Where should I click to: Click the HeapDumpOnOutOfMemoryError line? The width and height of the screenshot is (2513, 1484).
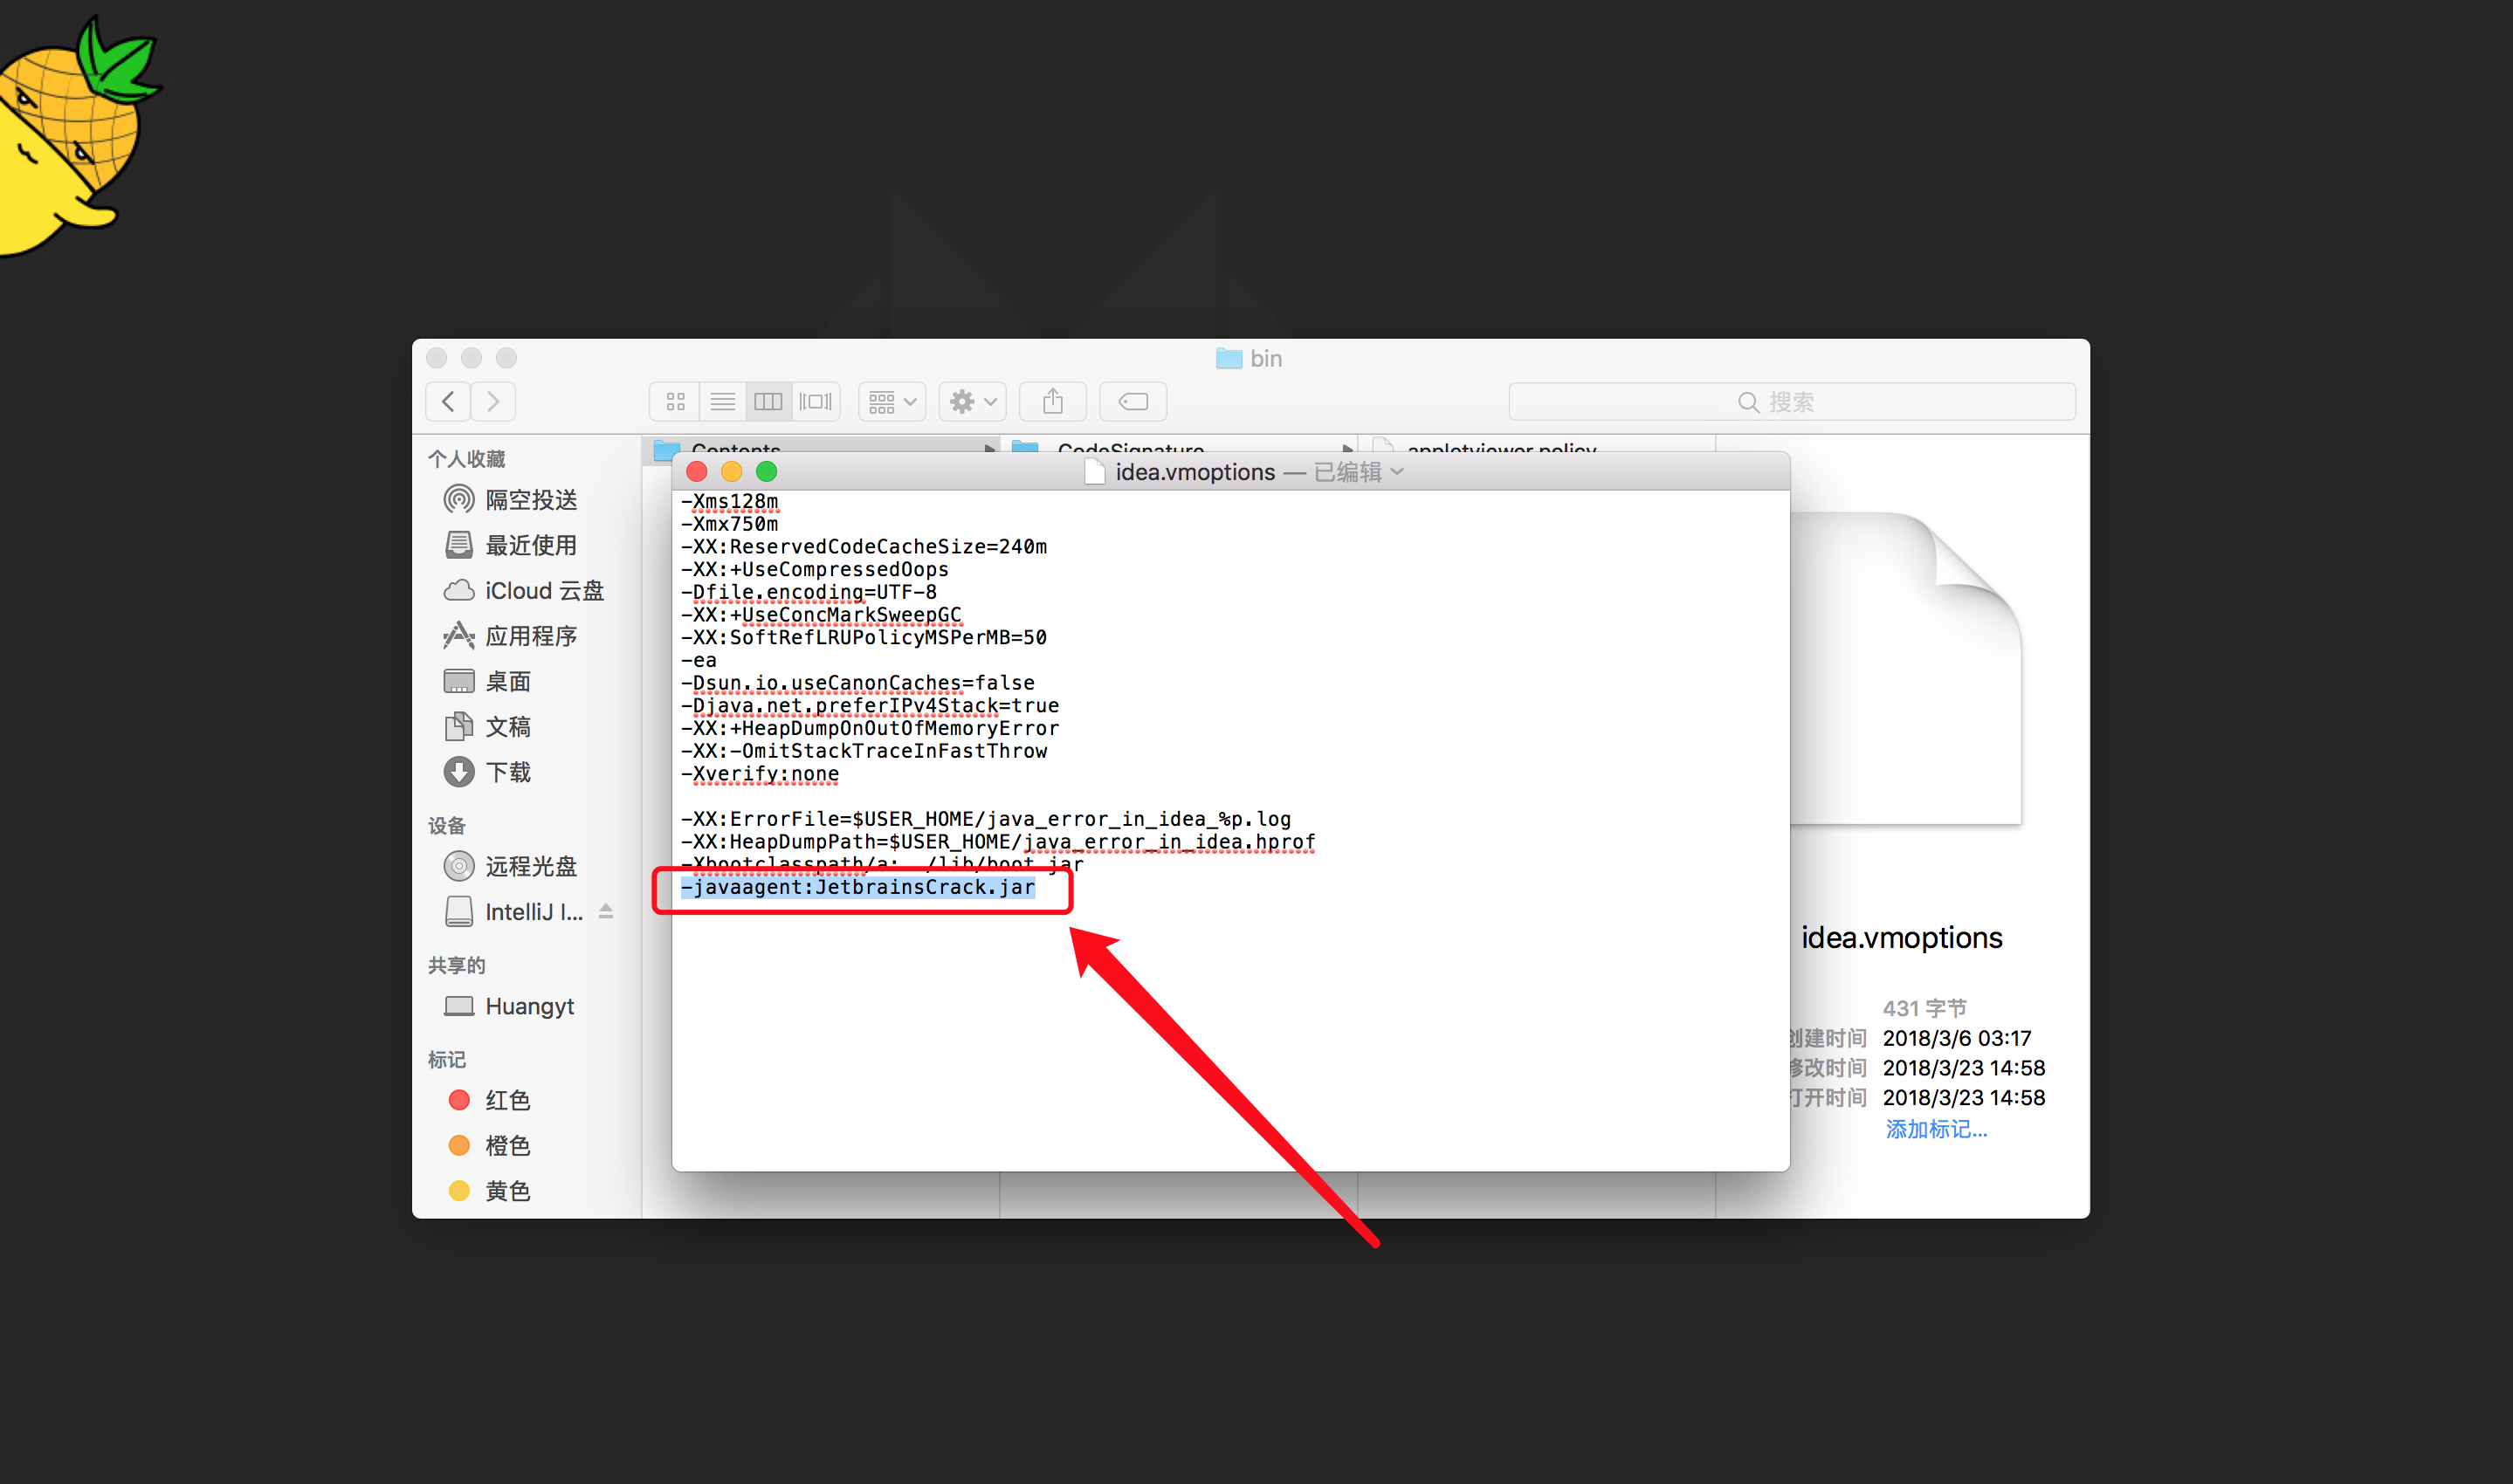click(870, 728)
